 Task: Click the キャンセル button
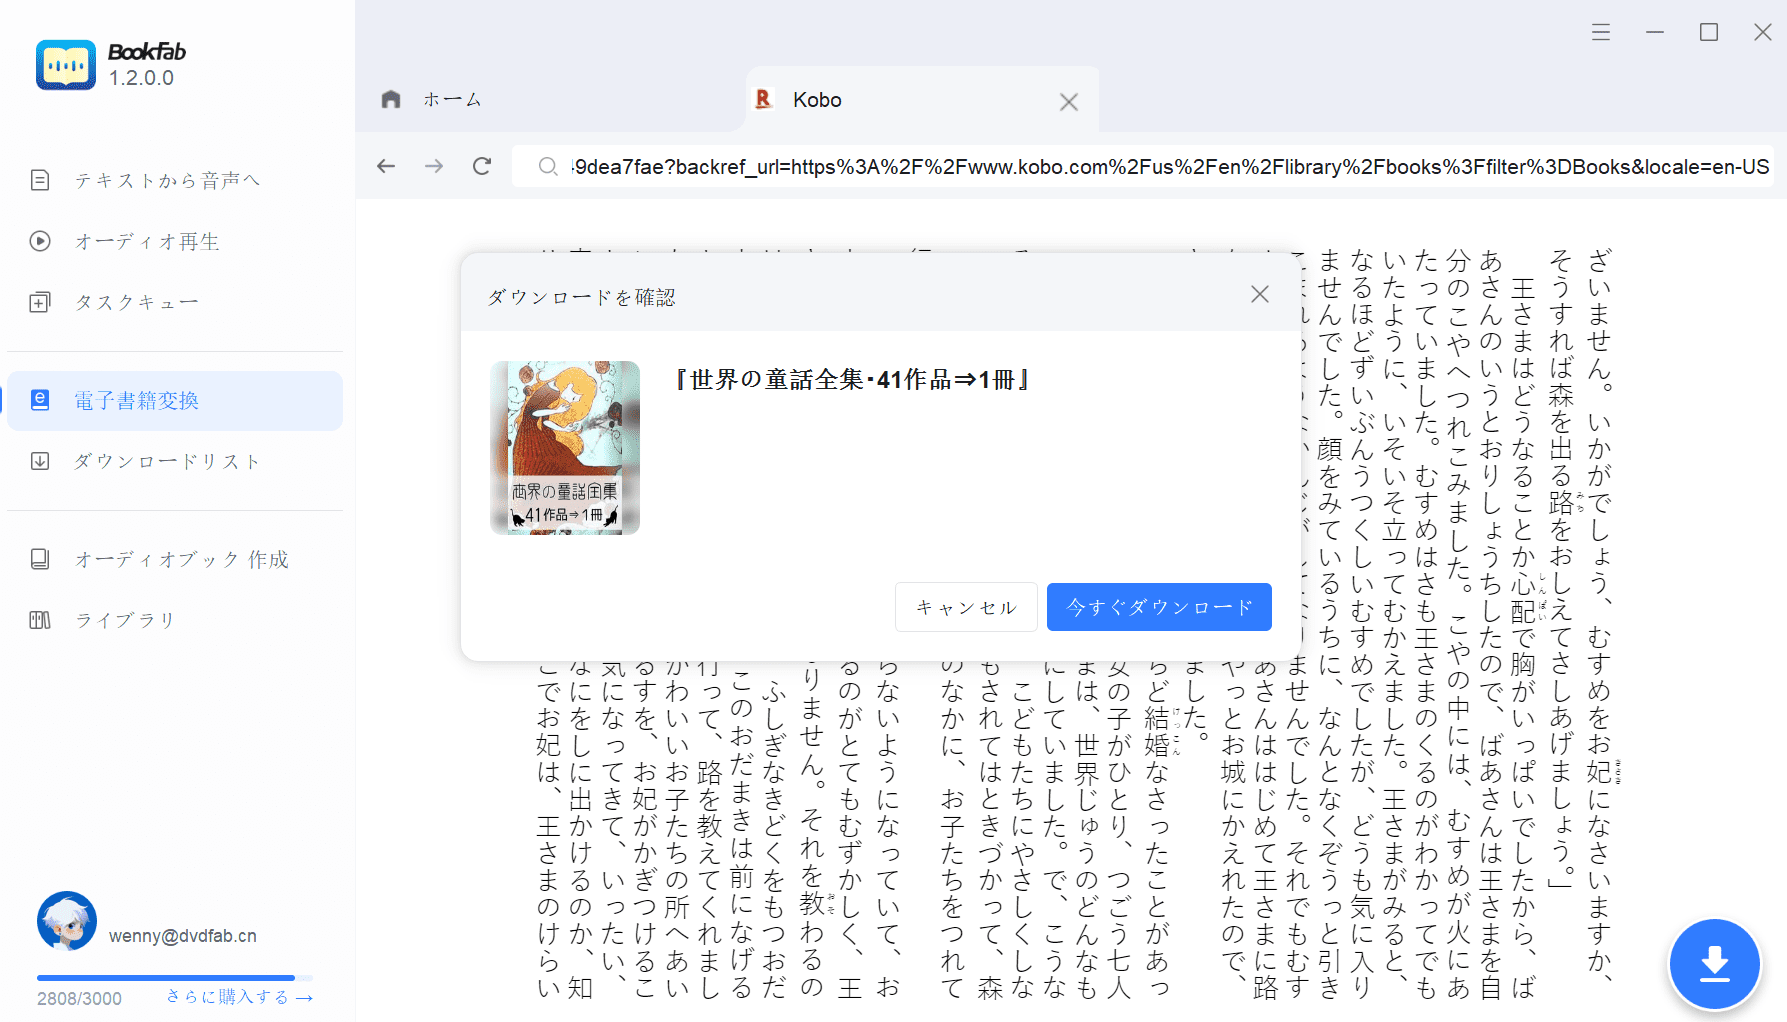(x=966, y=607)
